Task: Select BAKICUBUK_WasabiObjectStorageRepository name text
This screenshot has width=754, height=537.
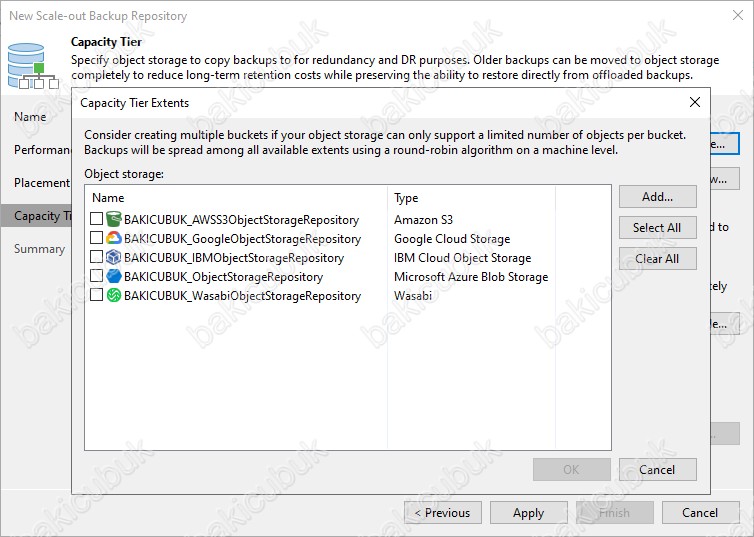Action: [x=242, y=296]
